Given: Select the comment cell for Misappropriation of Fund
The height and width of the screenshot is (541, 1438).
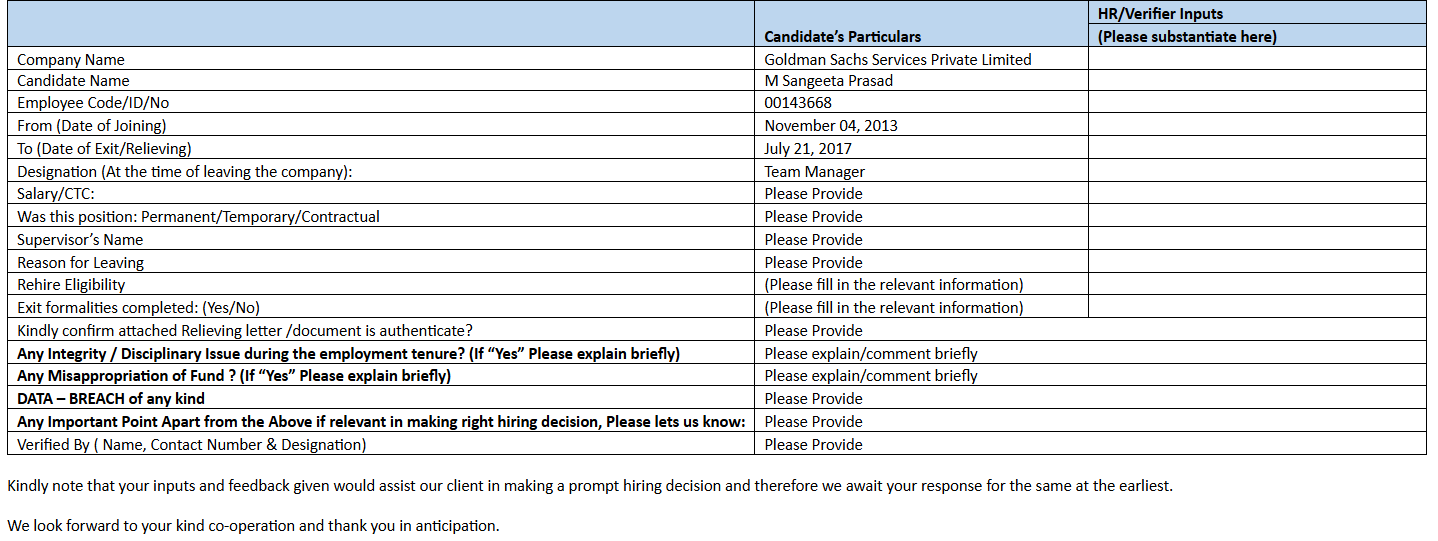Looking at the screenshot, I should click(870, 376).
